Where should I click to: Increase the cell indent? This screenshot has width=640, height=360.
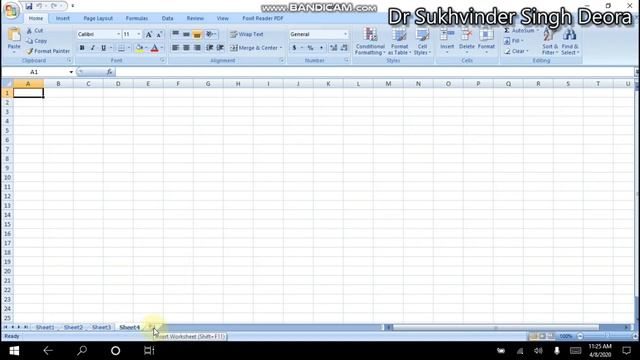(220, 48)
